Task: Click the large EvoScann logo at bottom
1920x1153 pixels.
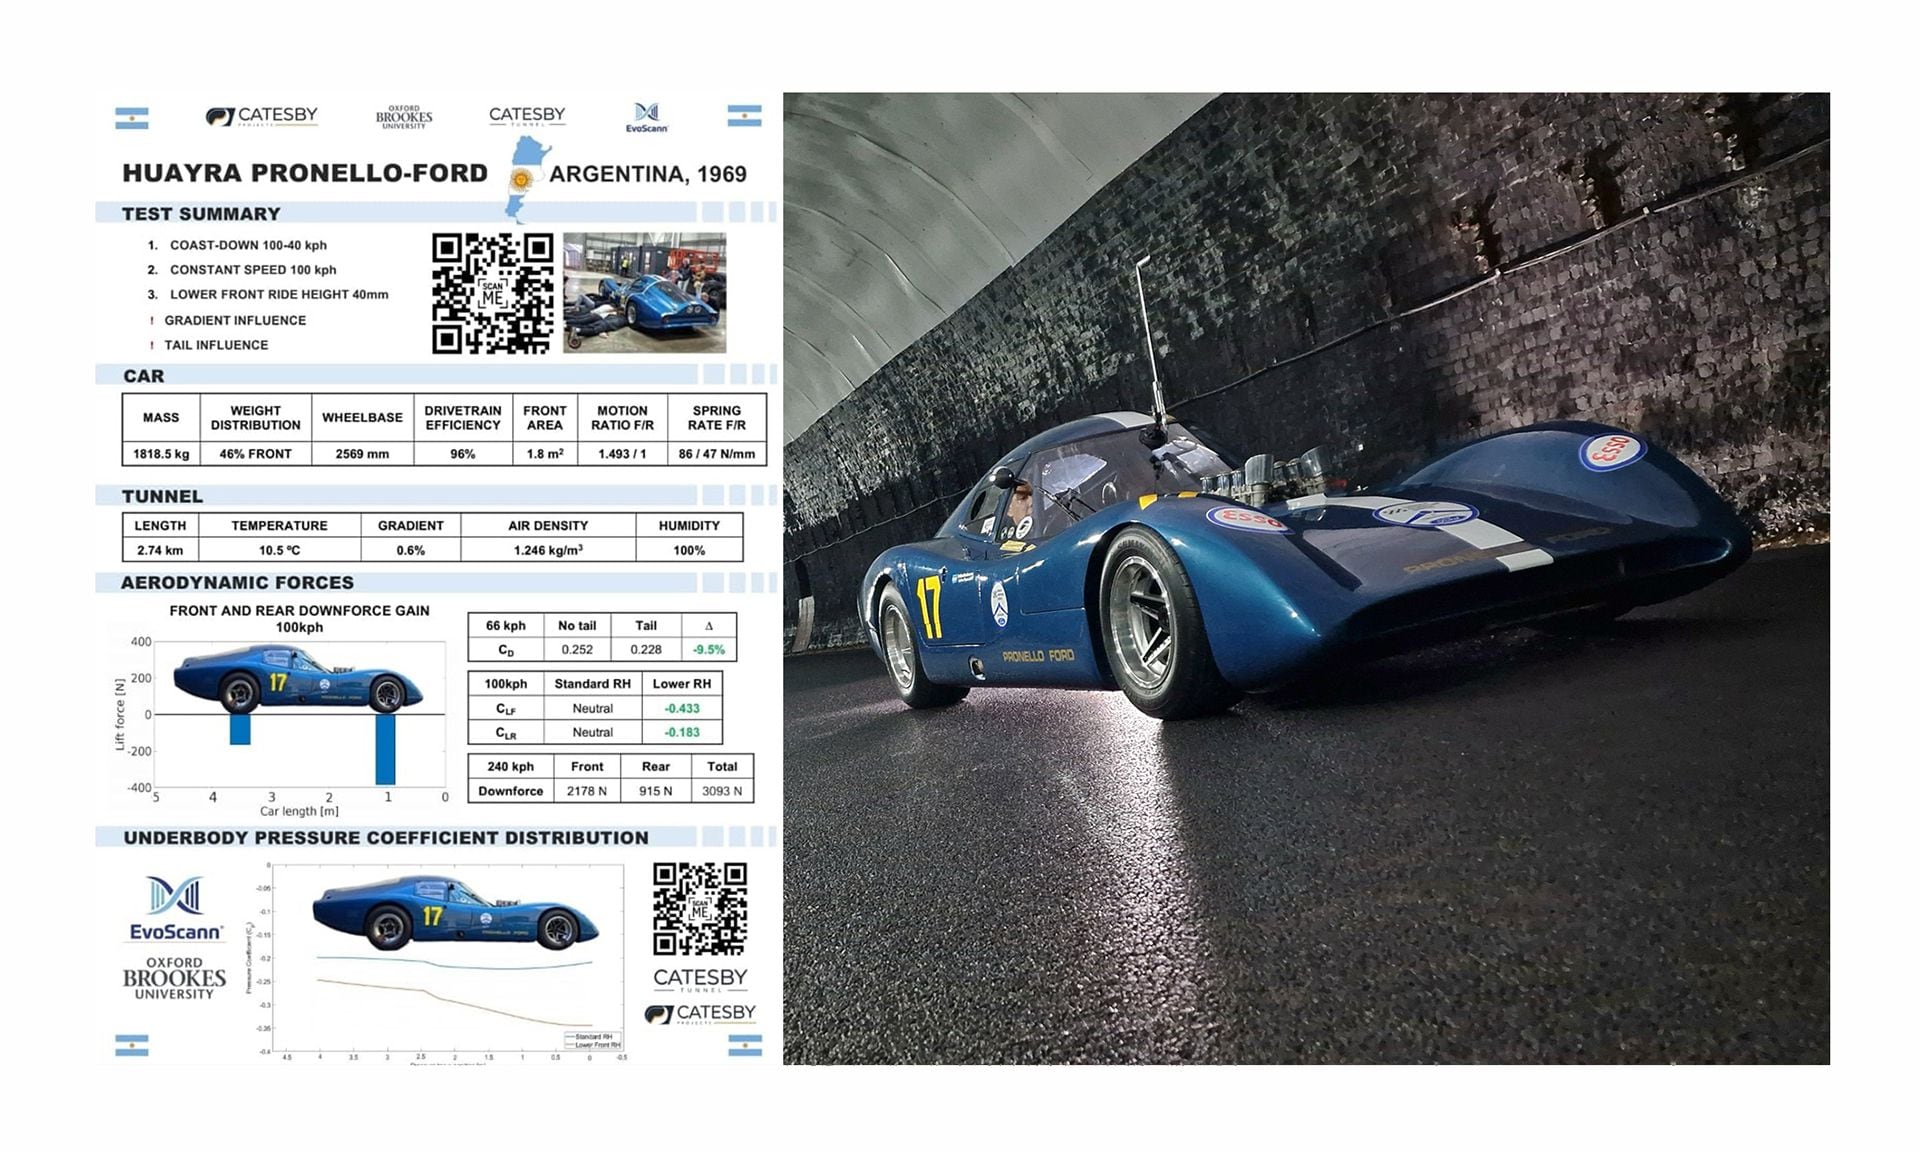Action: click(175, 909)
